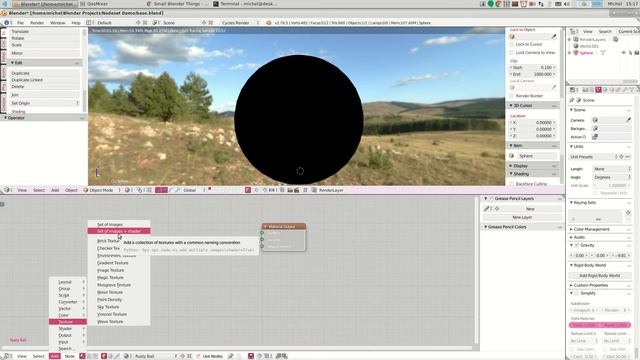Click Search... in the Add menu
The height and width of the screenshot is (360, 640).
pos(68,349)
